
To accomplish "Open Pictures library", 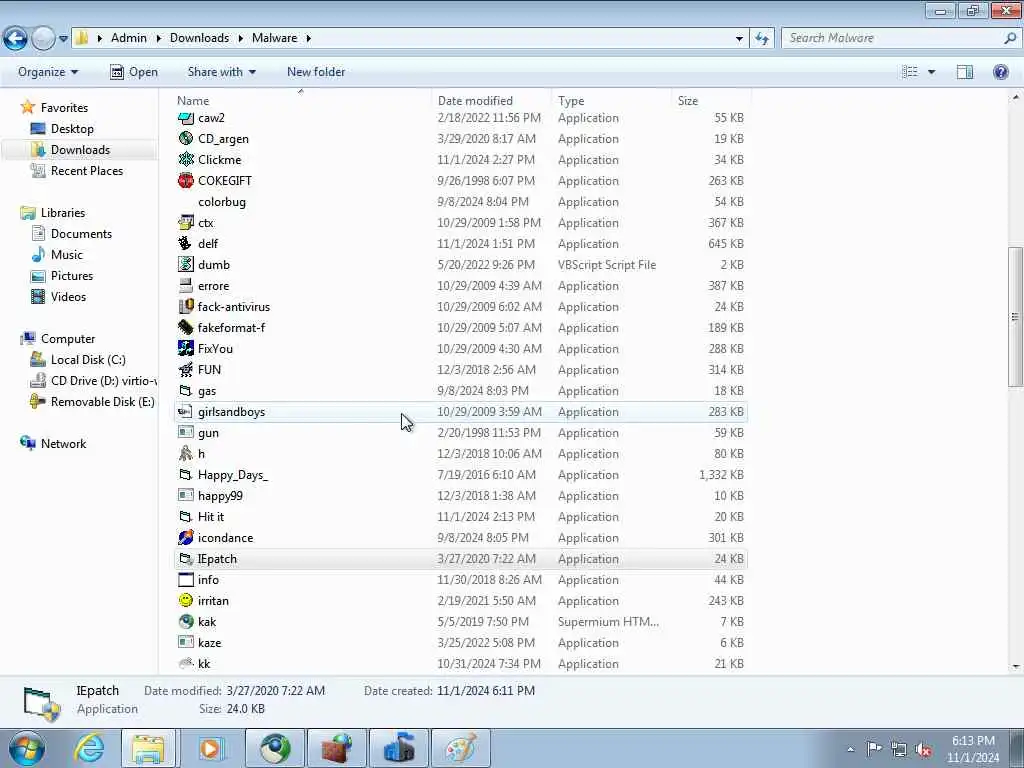I will pos(72,276).
